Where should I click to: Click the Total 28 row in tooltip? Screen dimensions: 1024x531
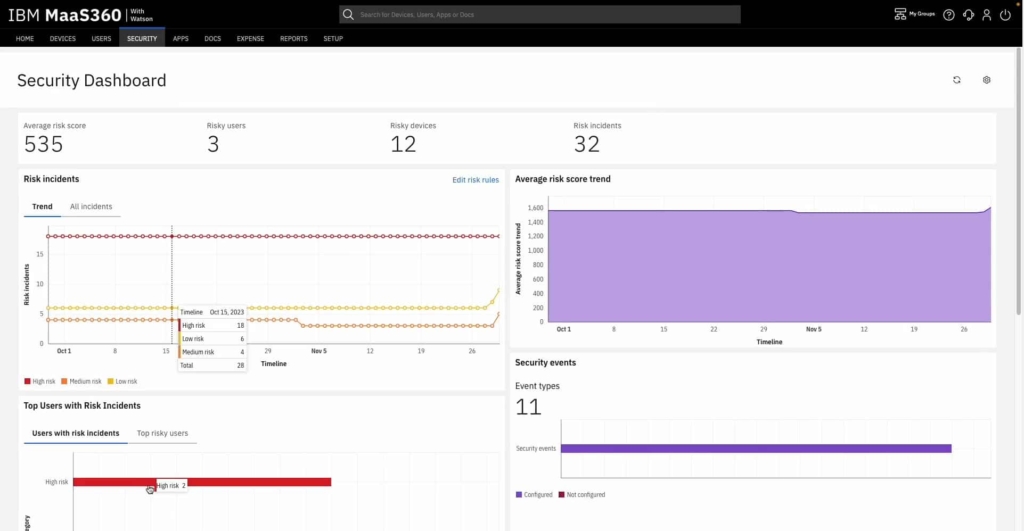click(212, 365)
